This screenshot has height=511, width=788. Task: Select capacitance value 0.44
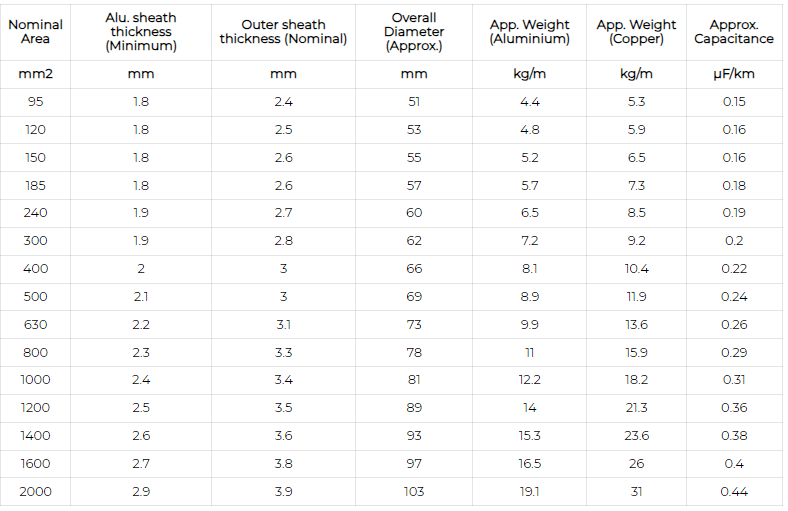tap(734, 491)
